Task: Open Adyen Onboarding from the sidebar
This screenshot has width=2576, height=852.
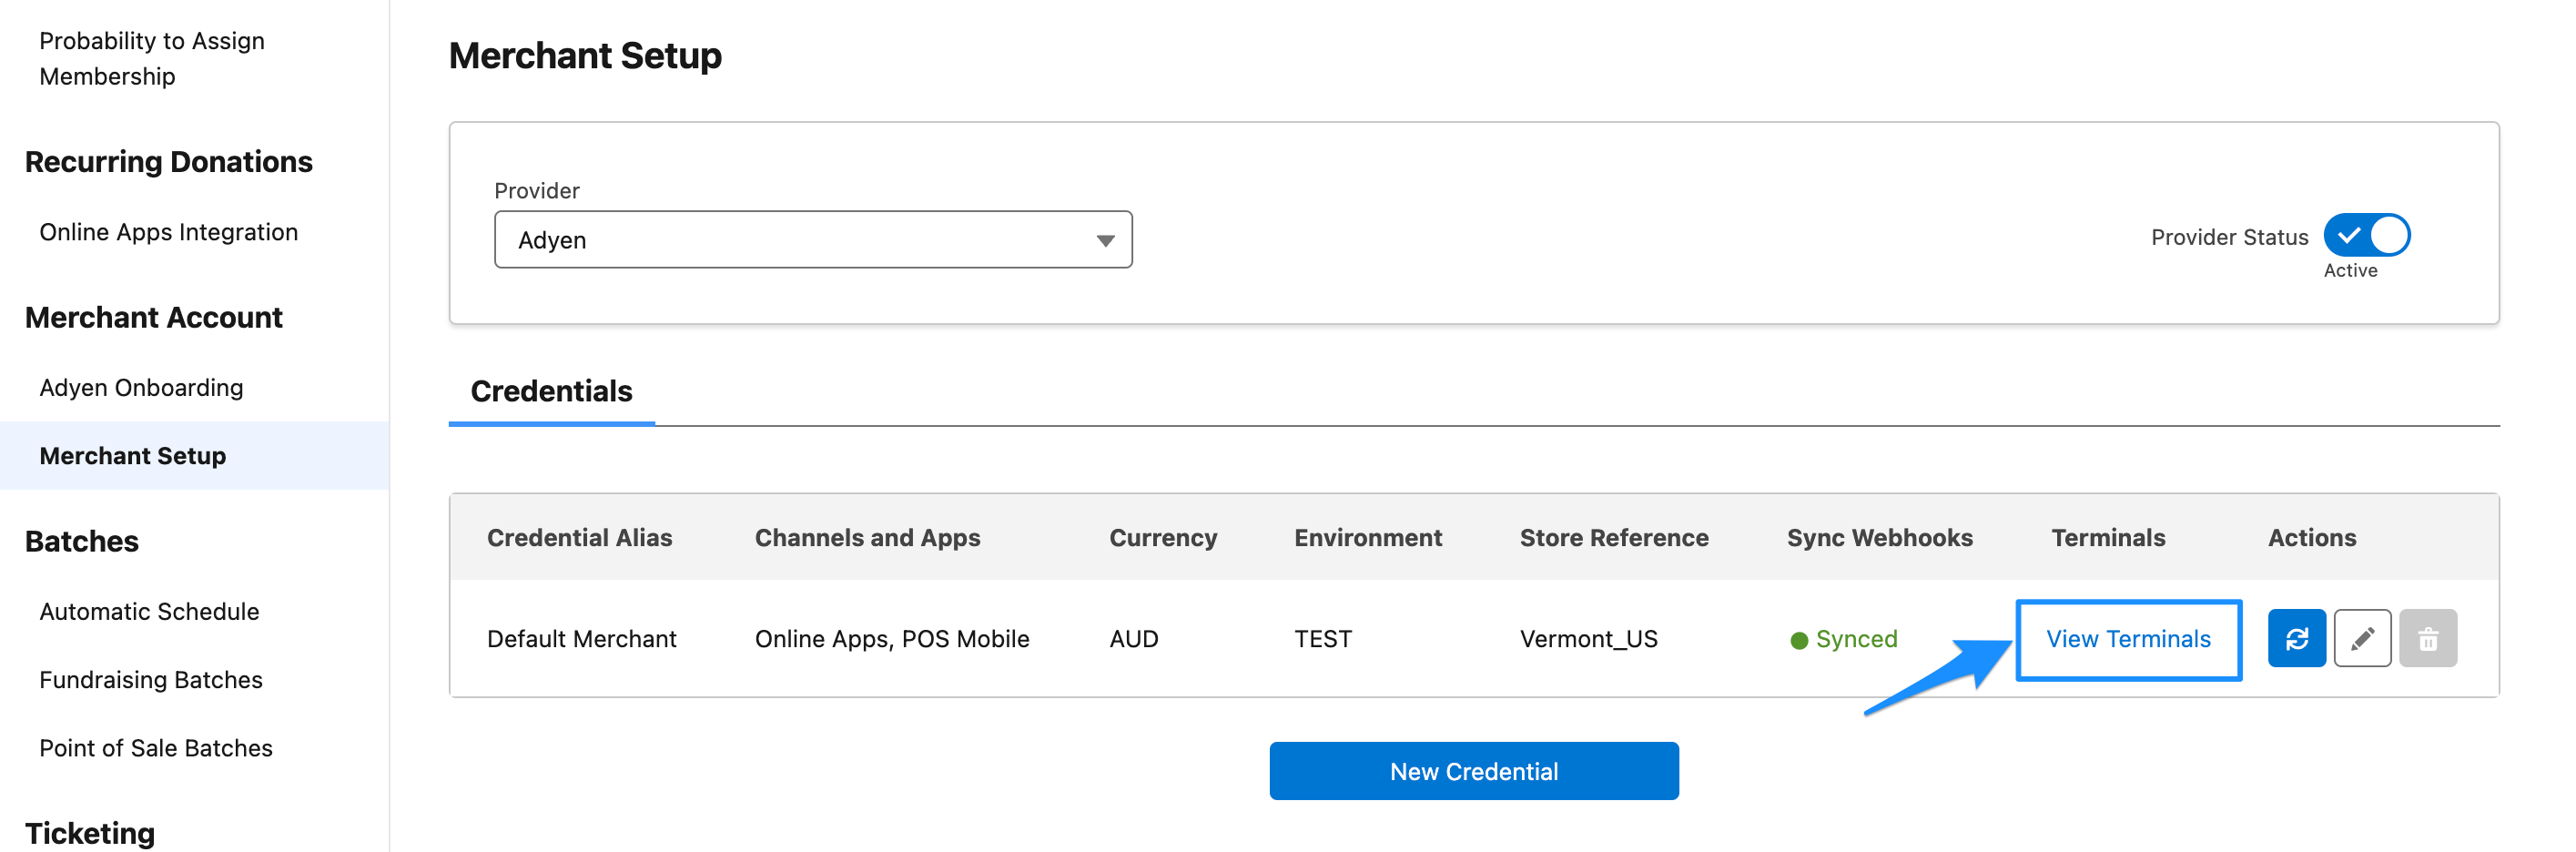Action: point(141,387)
